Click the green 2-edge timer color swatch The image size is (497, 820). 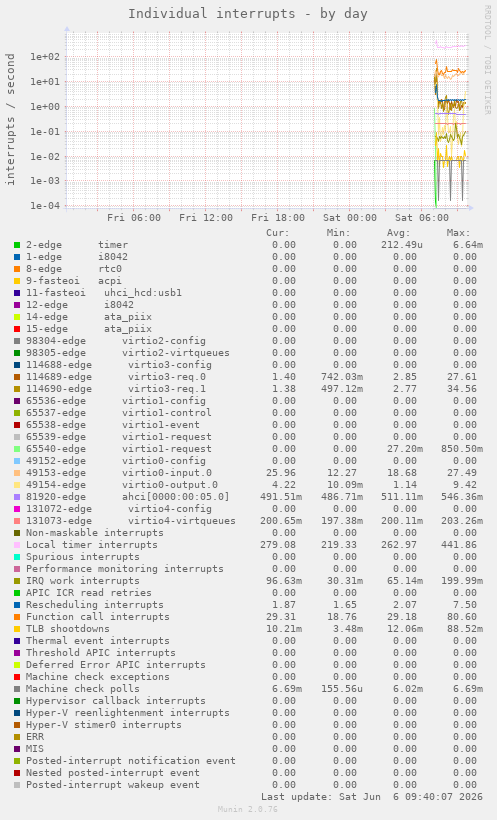point(17,245)
